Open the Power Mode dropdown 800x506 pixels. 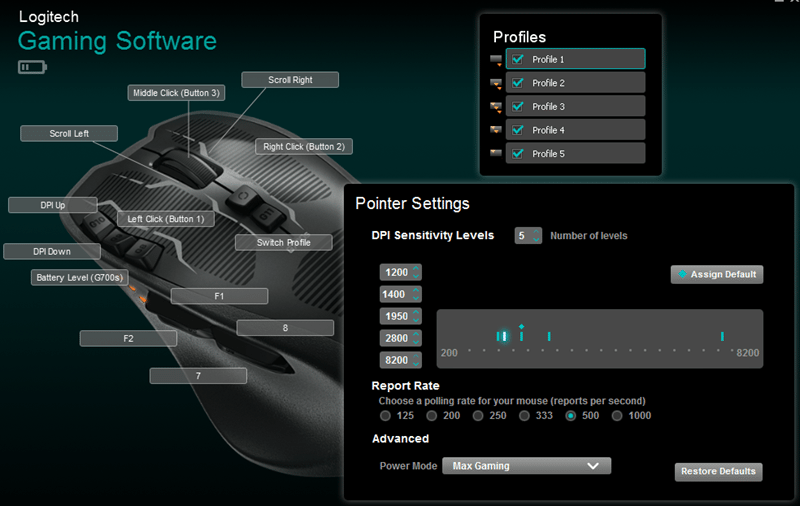(x=526, y=466)
